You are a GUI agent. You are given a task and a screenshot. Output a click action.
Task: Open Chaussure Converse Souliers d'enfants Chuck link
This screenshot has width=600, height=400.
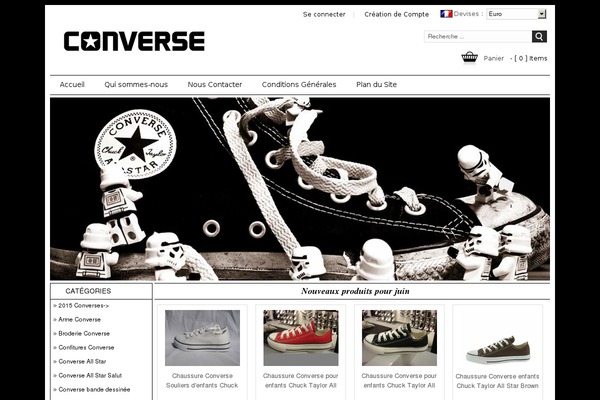point(202,380)
